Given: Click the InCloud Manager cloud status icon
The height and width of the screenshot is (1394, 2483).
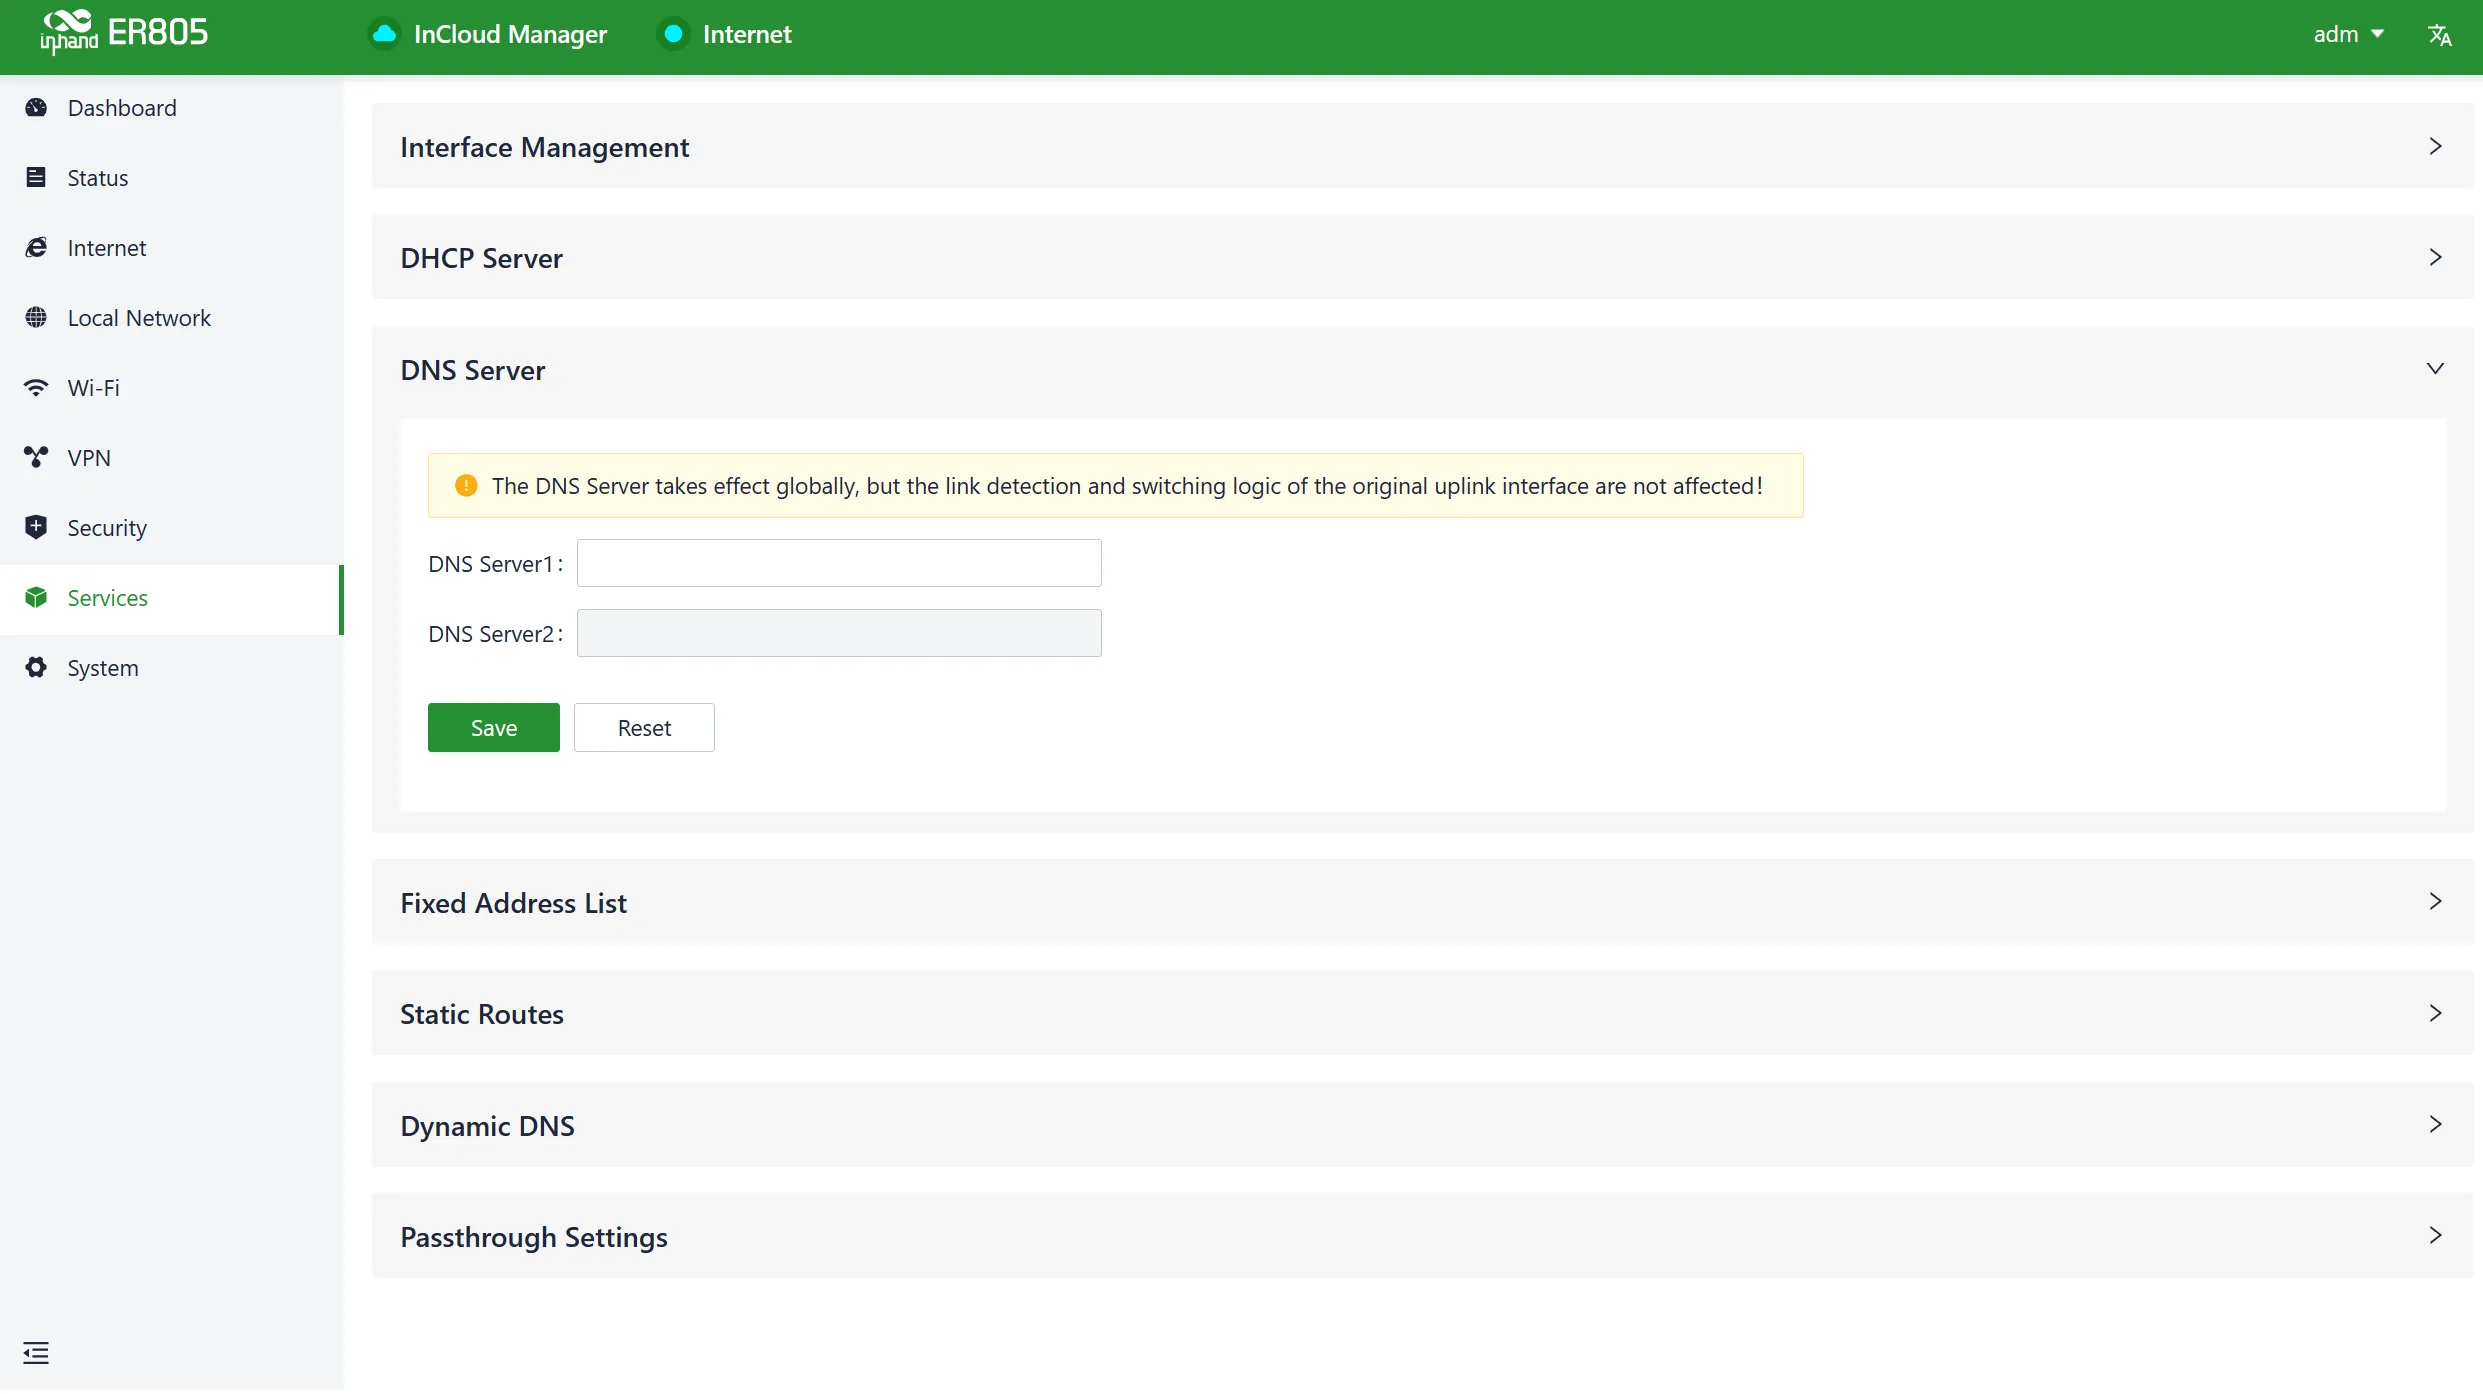Looking at the screenshot, I should pos(384,34).
